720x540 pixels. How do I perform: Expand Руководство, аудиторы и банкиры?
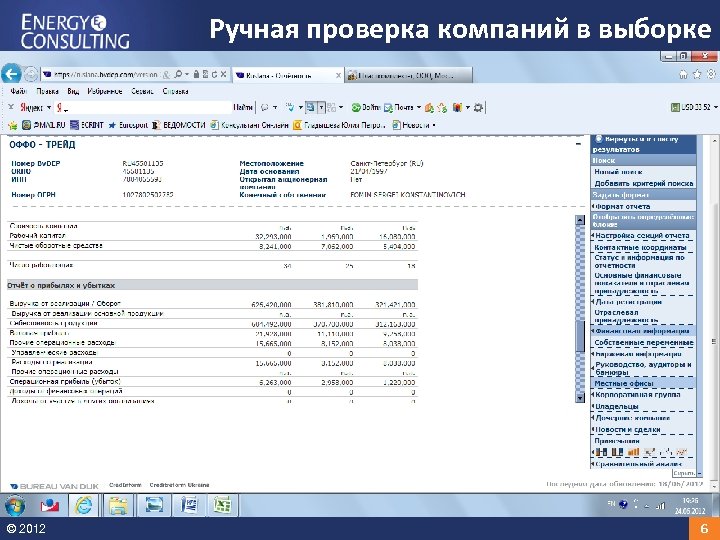coord(643,368)
